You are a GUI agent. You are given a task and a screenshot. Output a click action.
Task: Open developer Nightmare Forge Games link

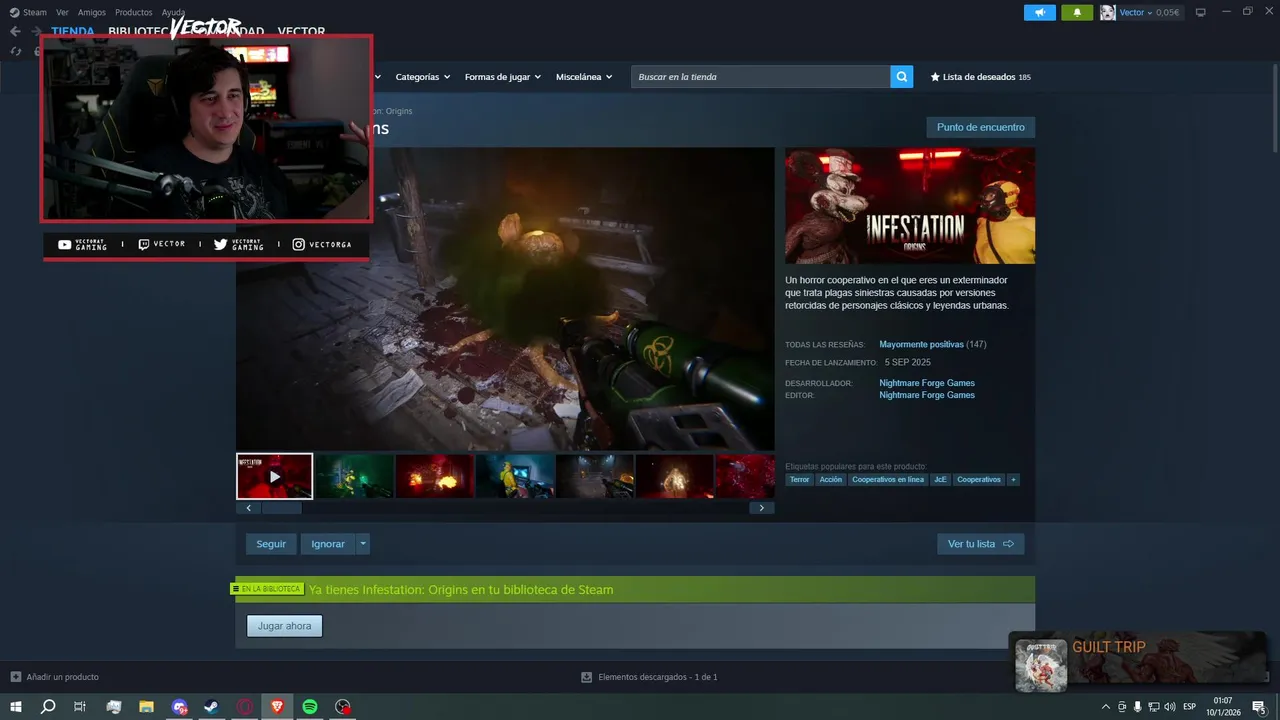pos(927,383)
